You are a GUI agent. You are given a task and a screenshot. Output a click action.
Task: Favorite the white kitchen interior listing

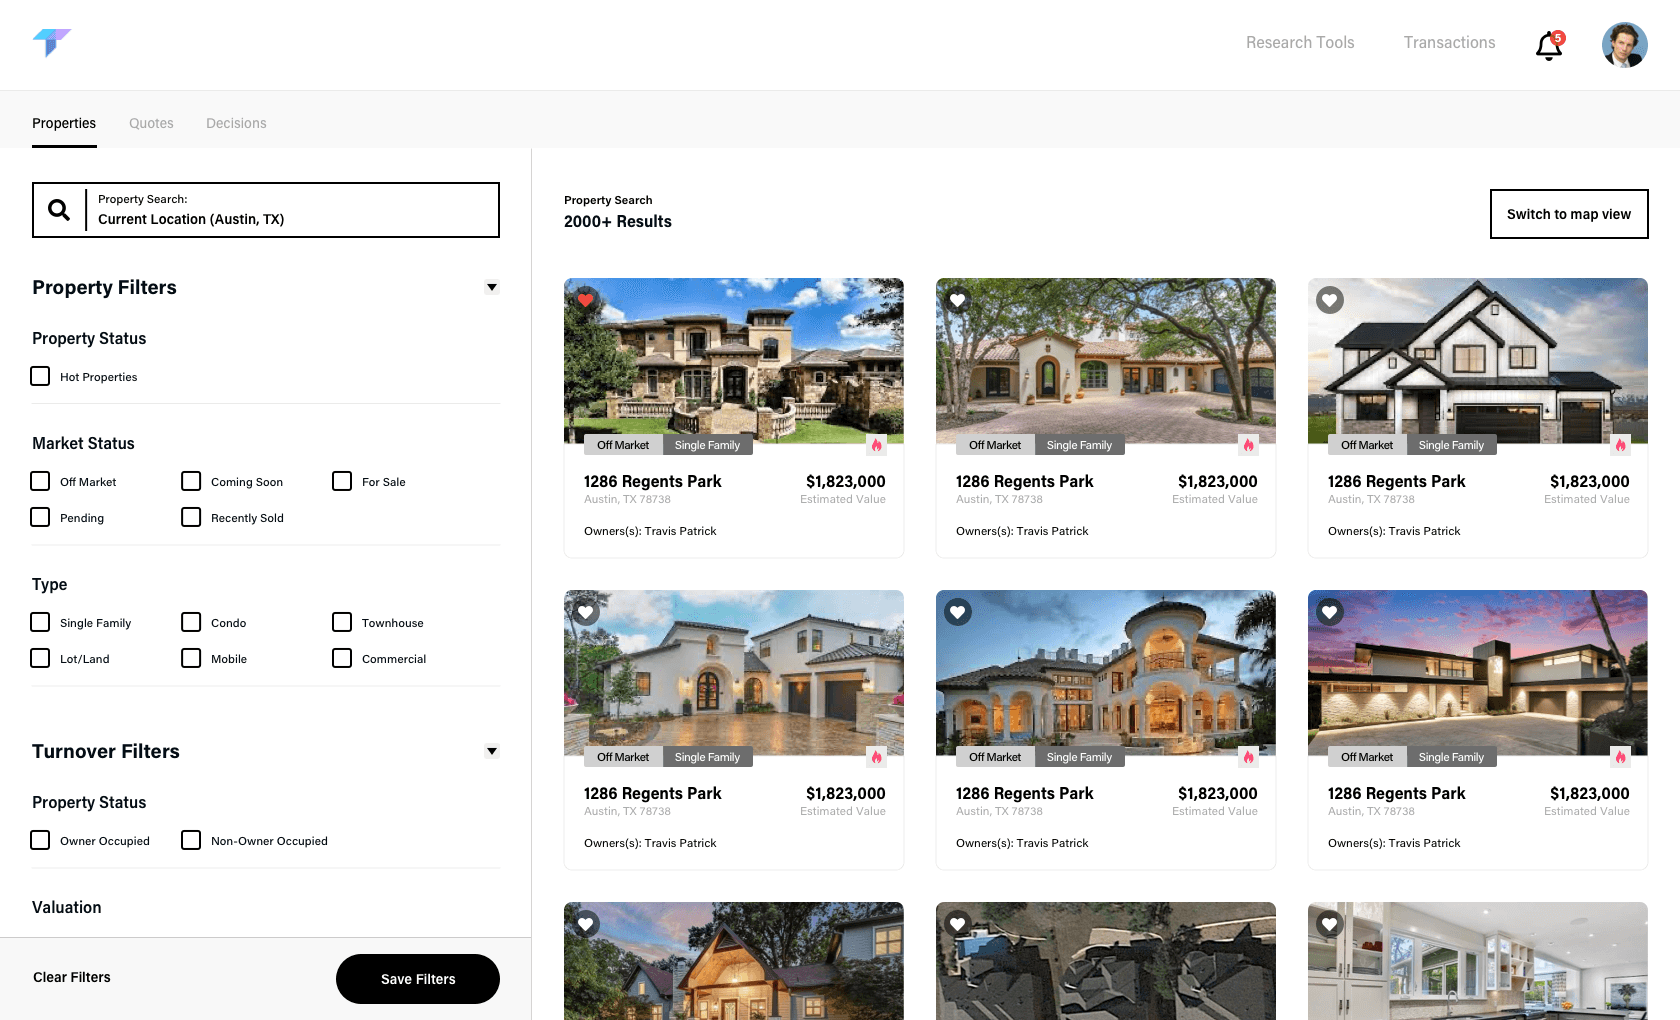(x=1330, y=924)
